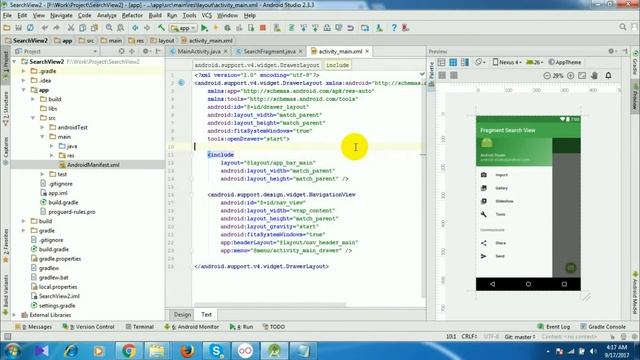Click the Save All toolbar icon

click(18, 28)
